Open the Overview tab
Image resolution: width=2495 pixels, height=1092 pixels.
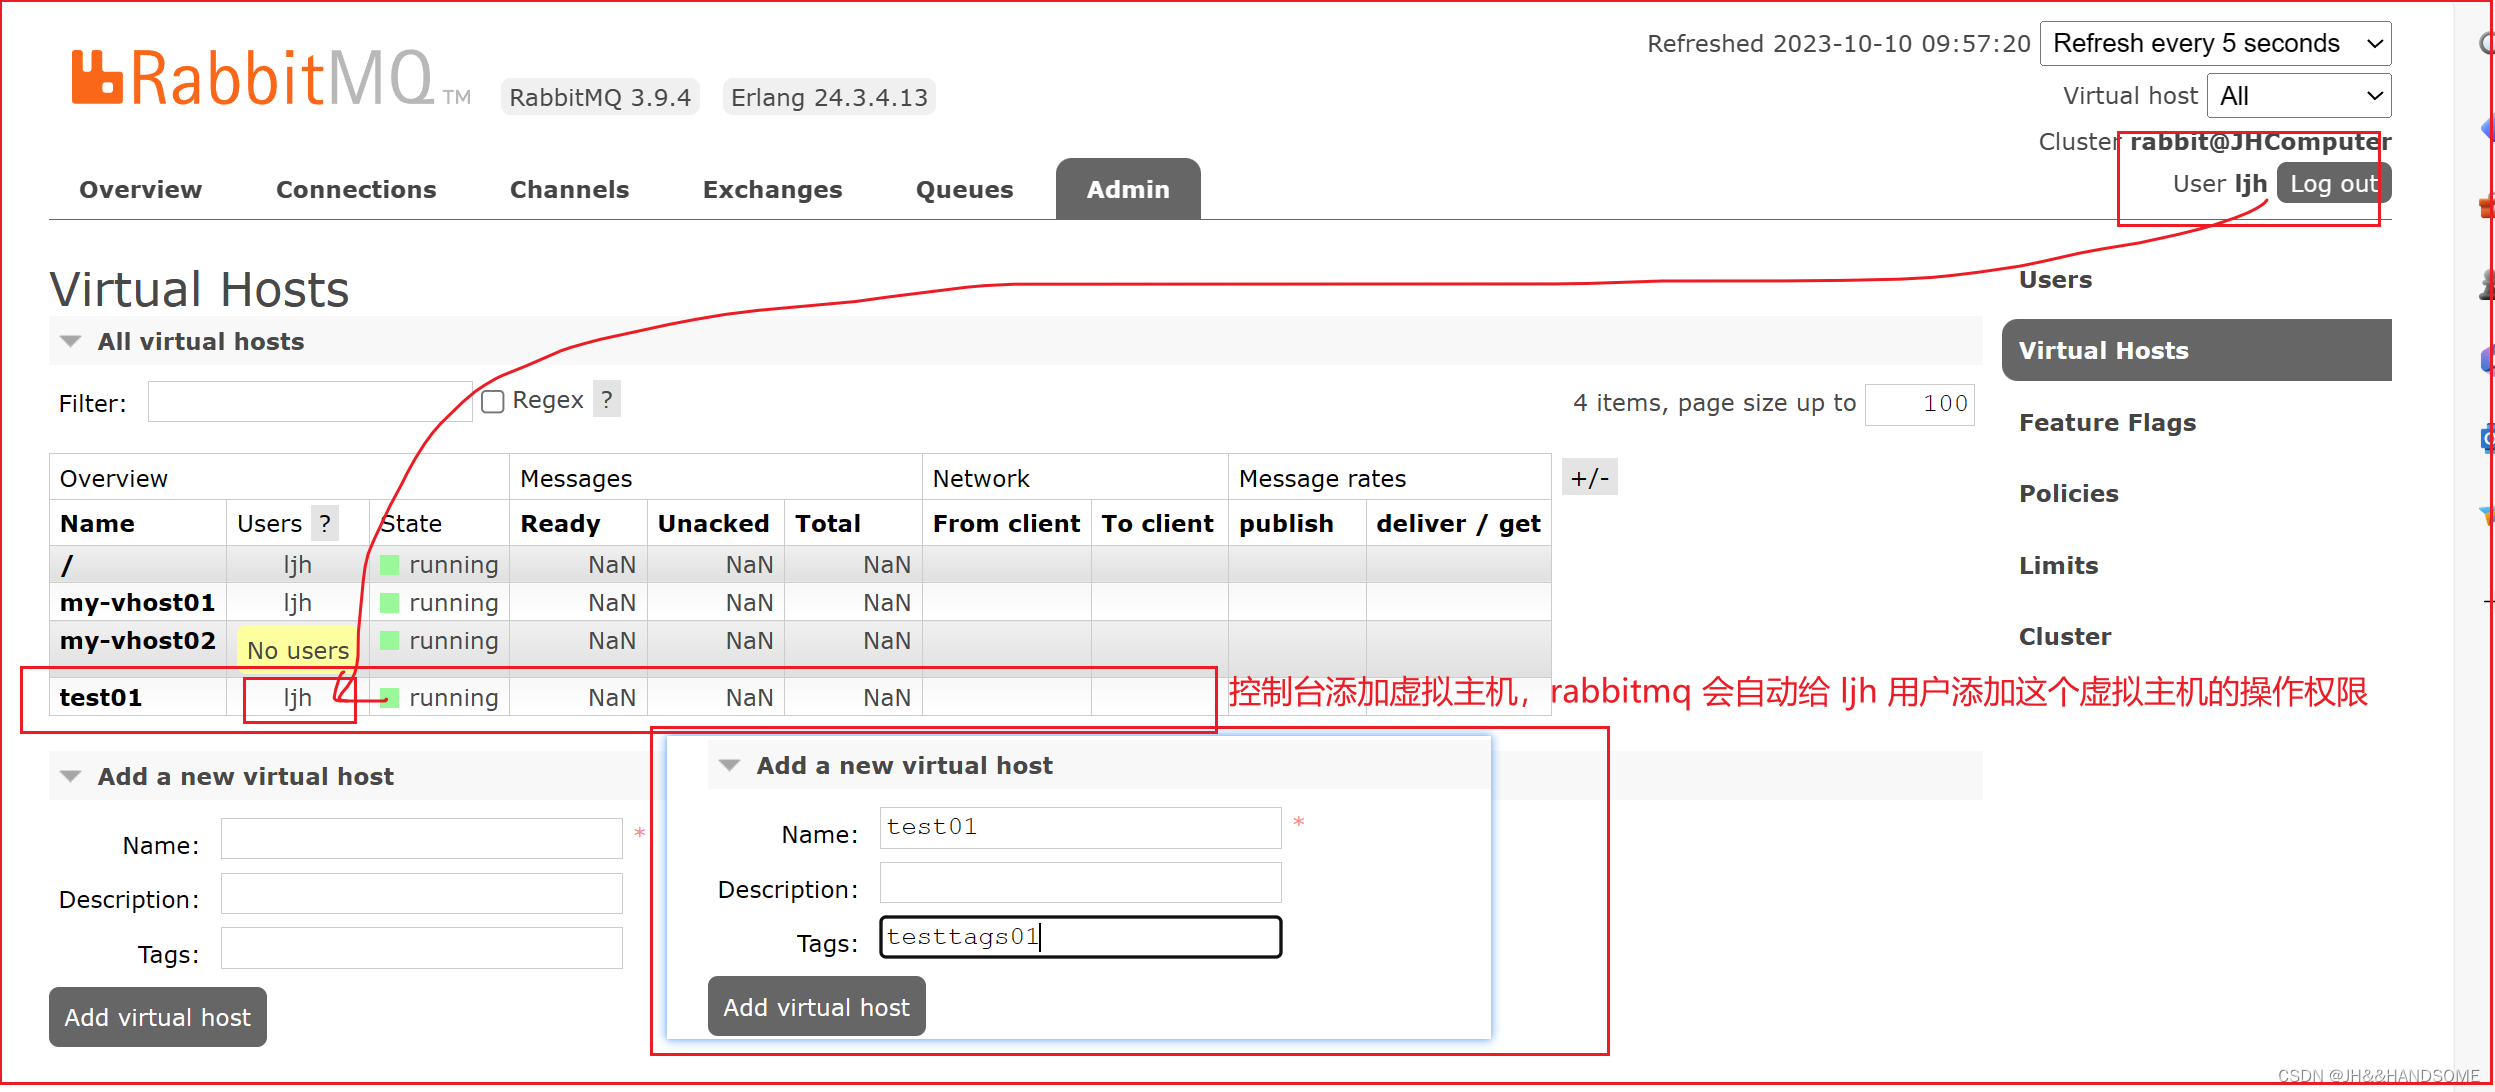click(141, 189)
